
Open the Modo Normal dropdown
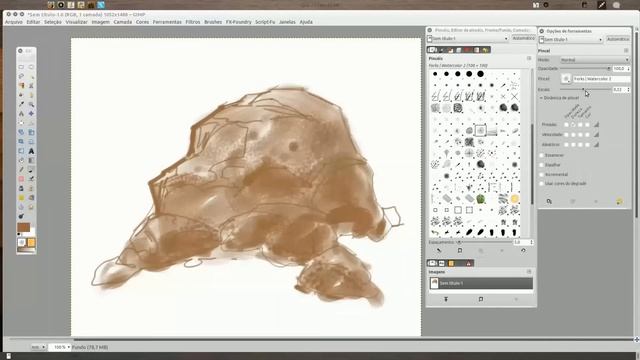pos(595,60)
